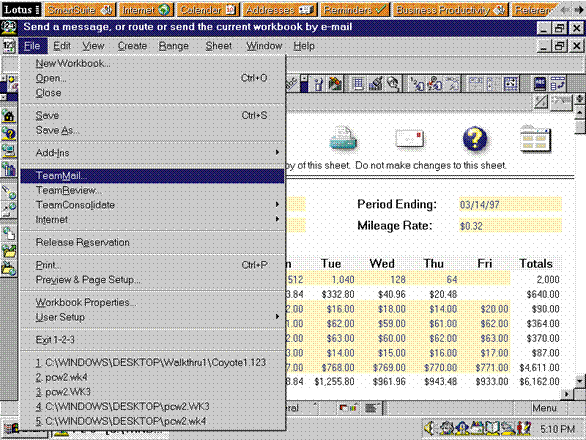Click the blue question mark help icon
The width and height of the screenshot is (586, 440).
pyautogui.click(x=475, y=139)
